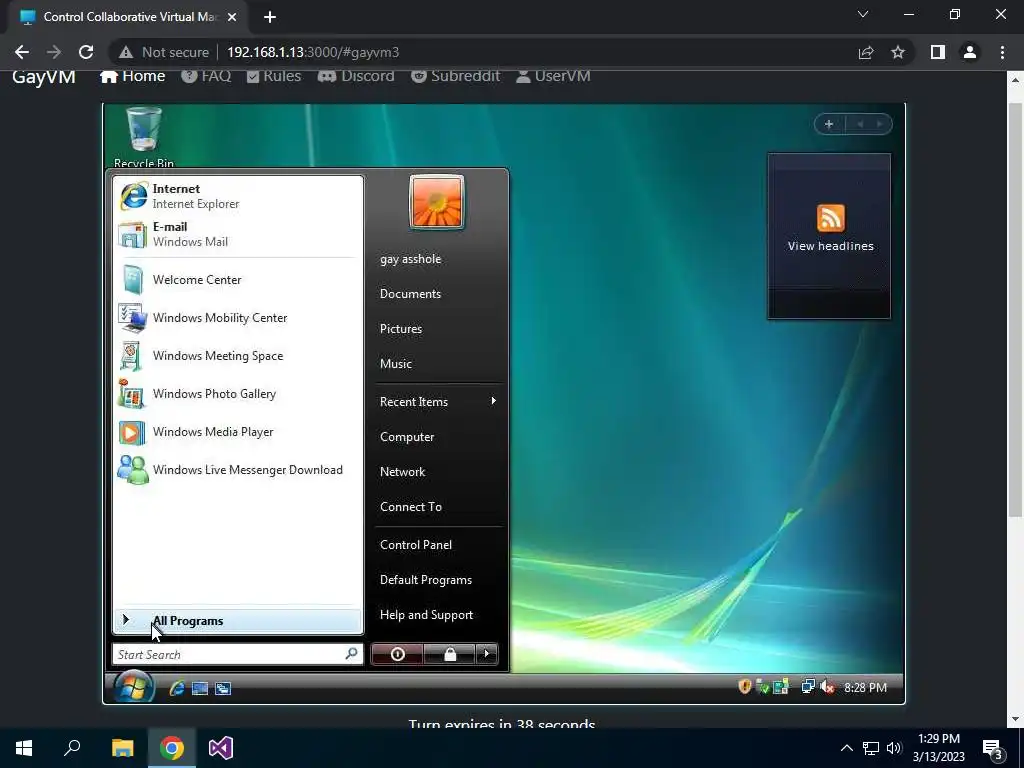
Task: Click Switch between windows quick launch icon
Action: pyautogui.click(x=223, y=688)
